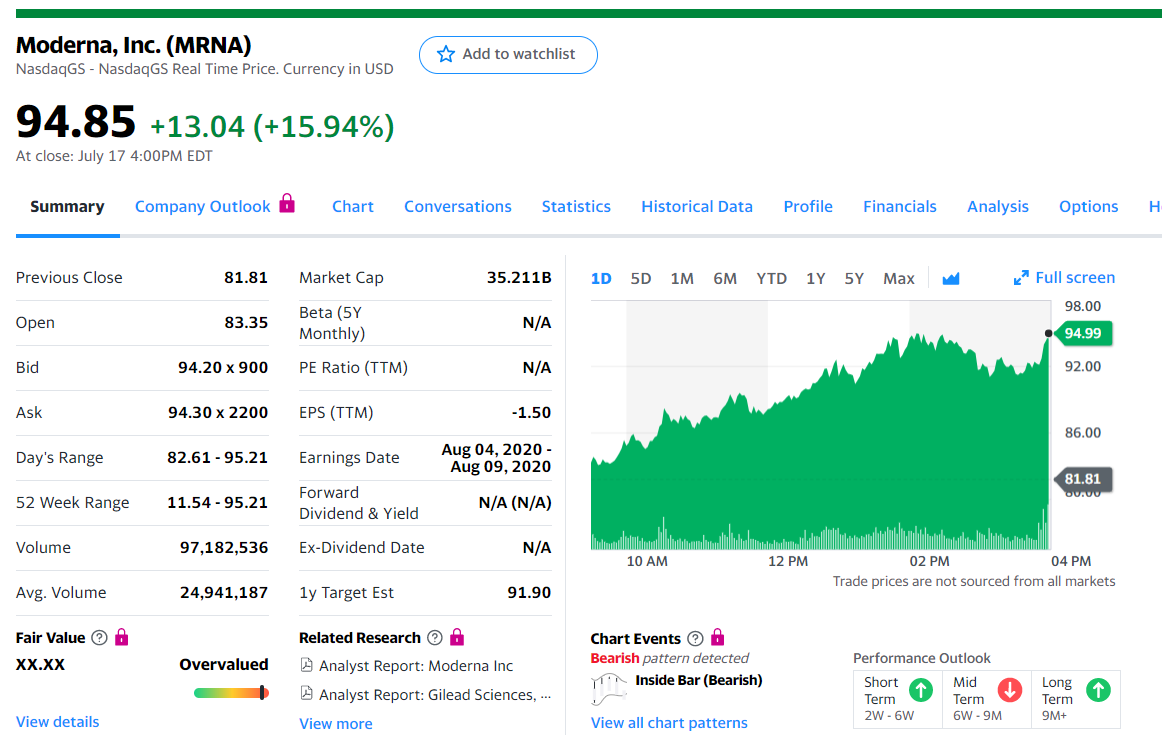Viewport: 1162px width, 735px height.
Task: Open Analyst Report: Moderna Inc
Action: coord(416,666)
